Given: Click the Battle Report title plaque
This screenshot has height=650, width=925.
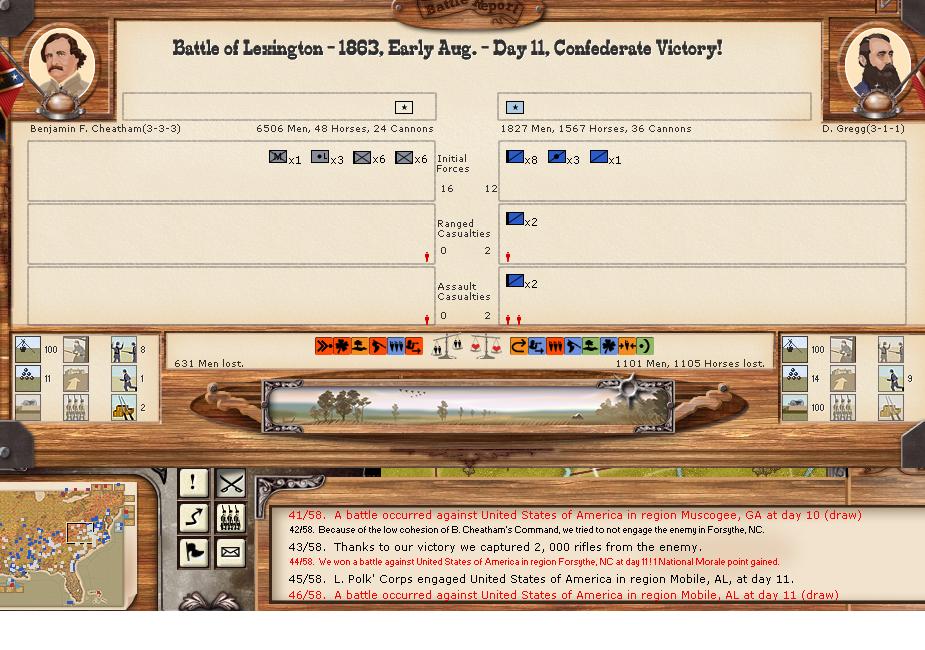Looking at the screenshot, I should 469,11.
